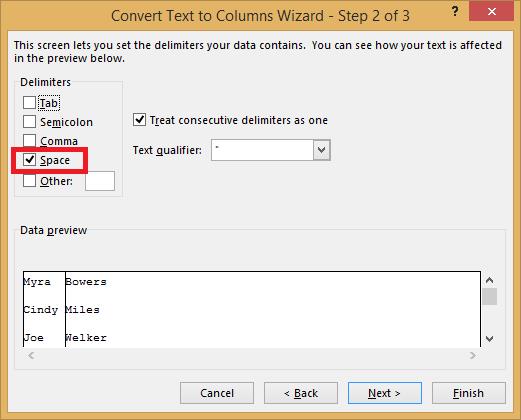Image resolution: width=521 pixels, height=420 pixels.
Task: Click the preview horizontal scroll left arrow
Action: 31,355
